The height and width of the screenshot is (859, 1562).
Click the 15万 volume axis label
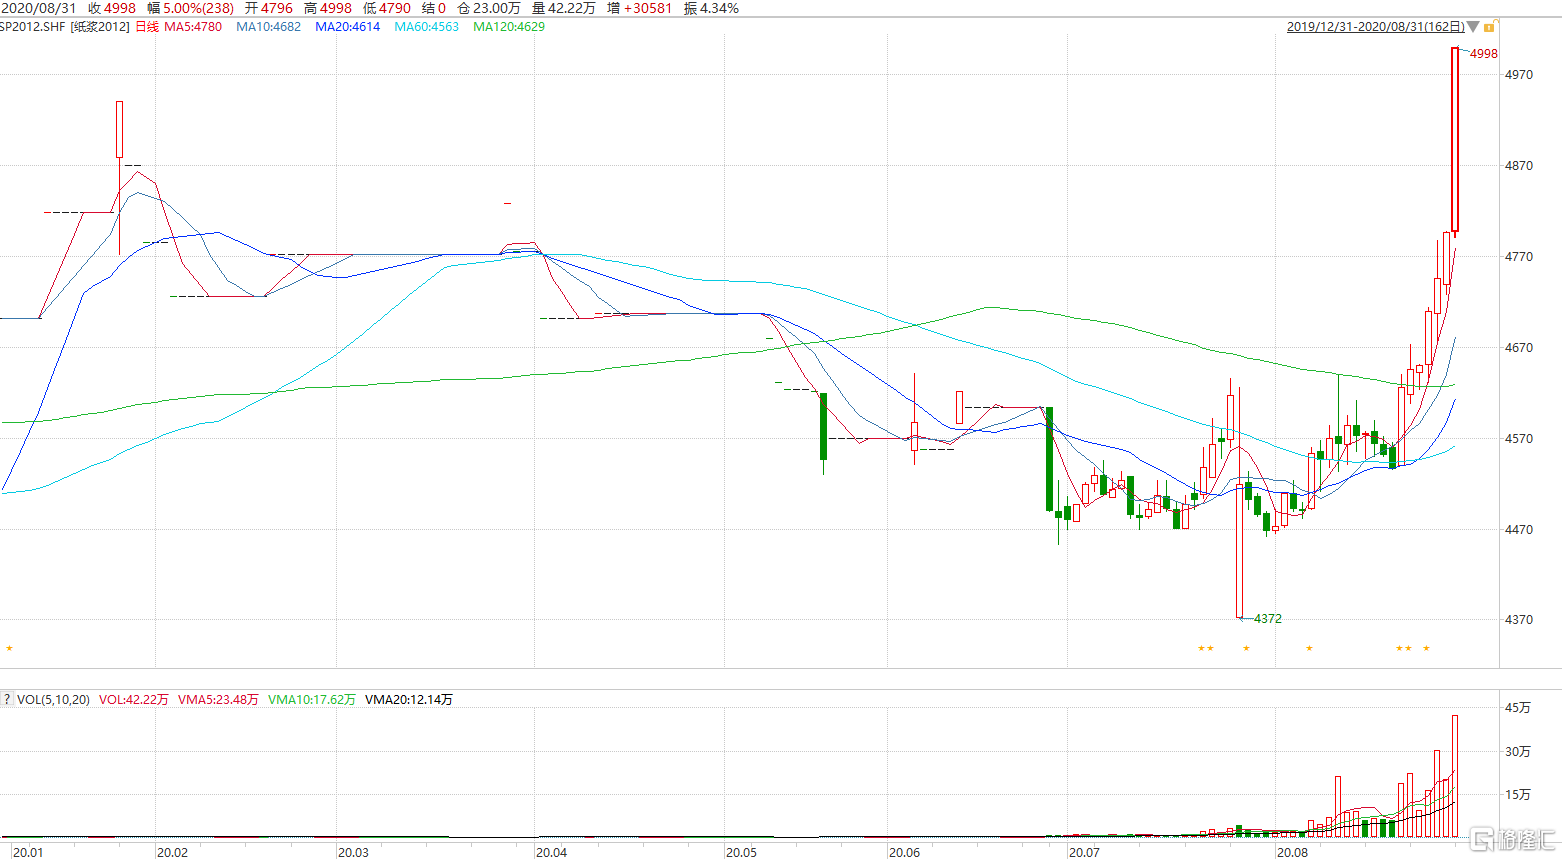click(1518, 794)
